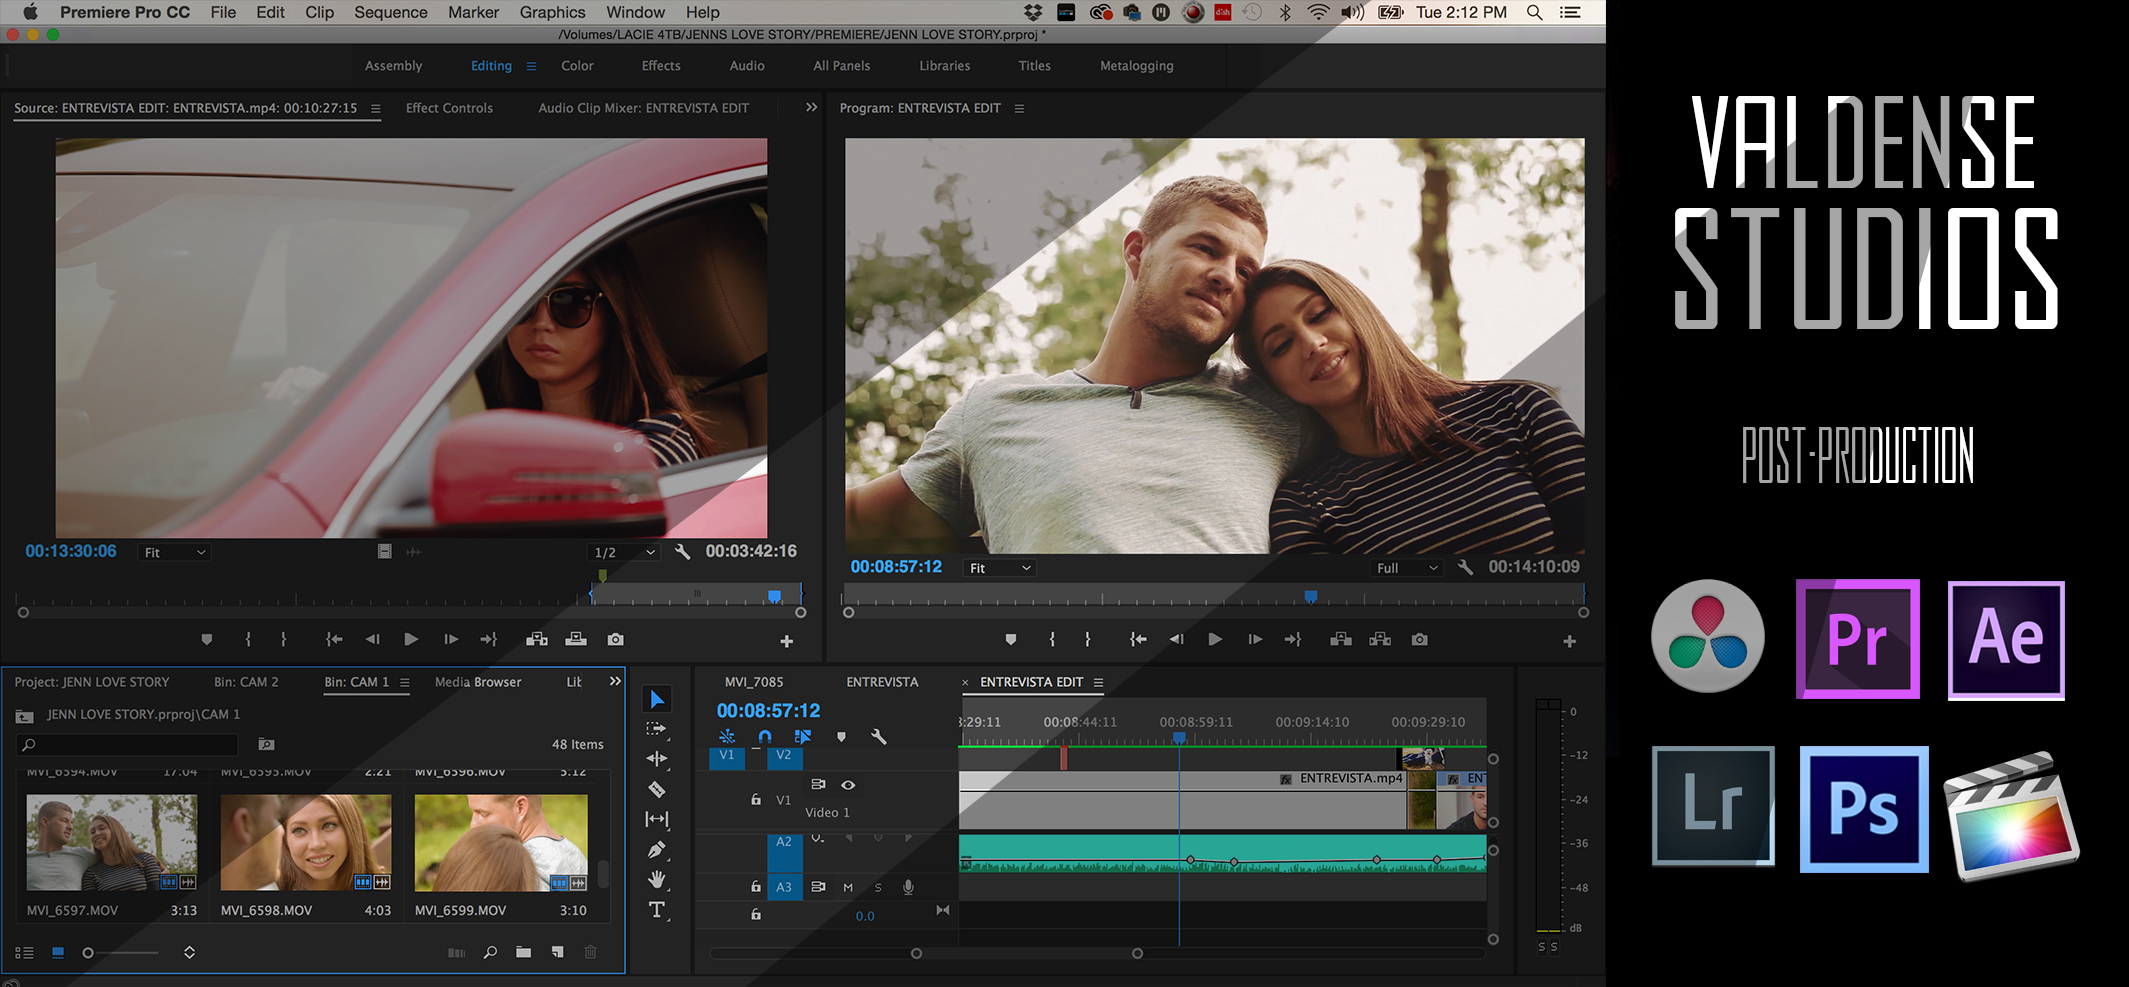Select the Hand tool in the tools panel

[656, 880]
